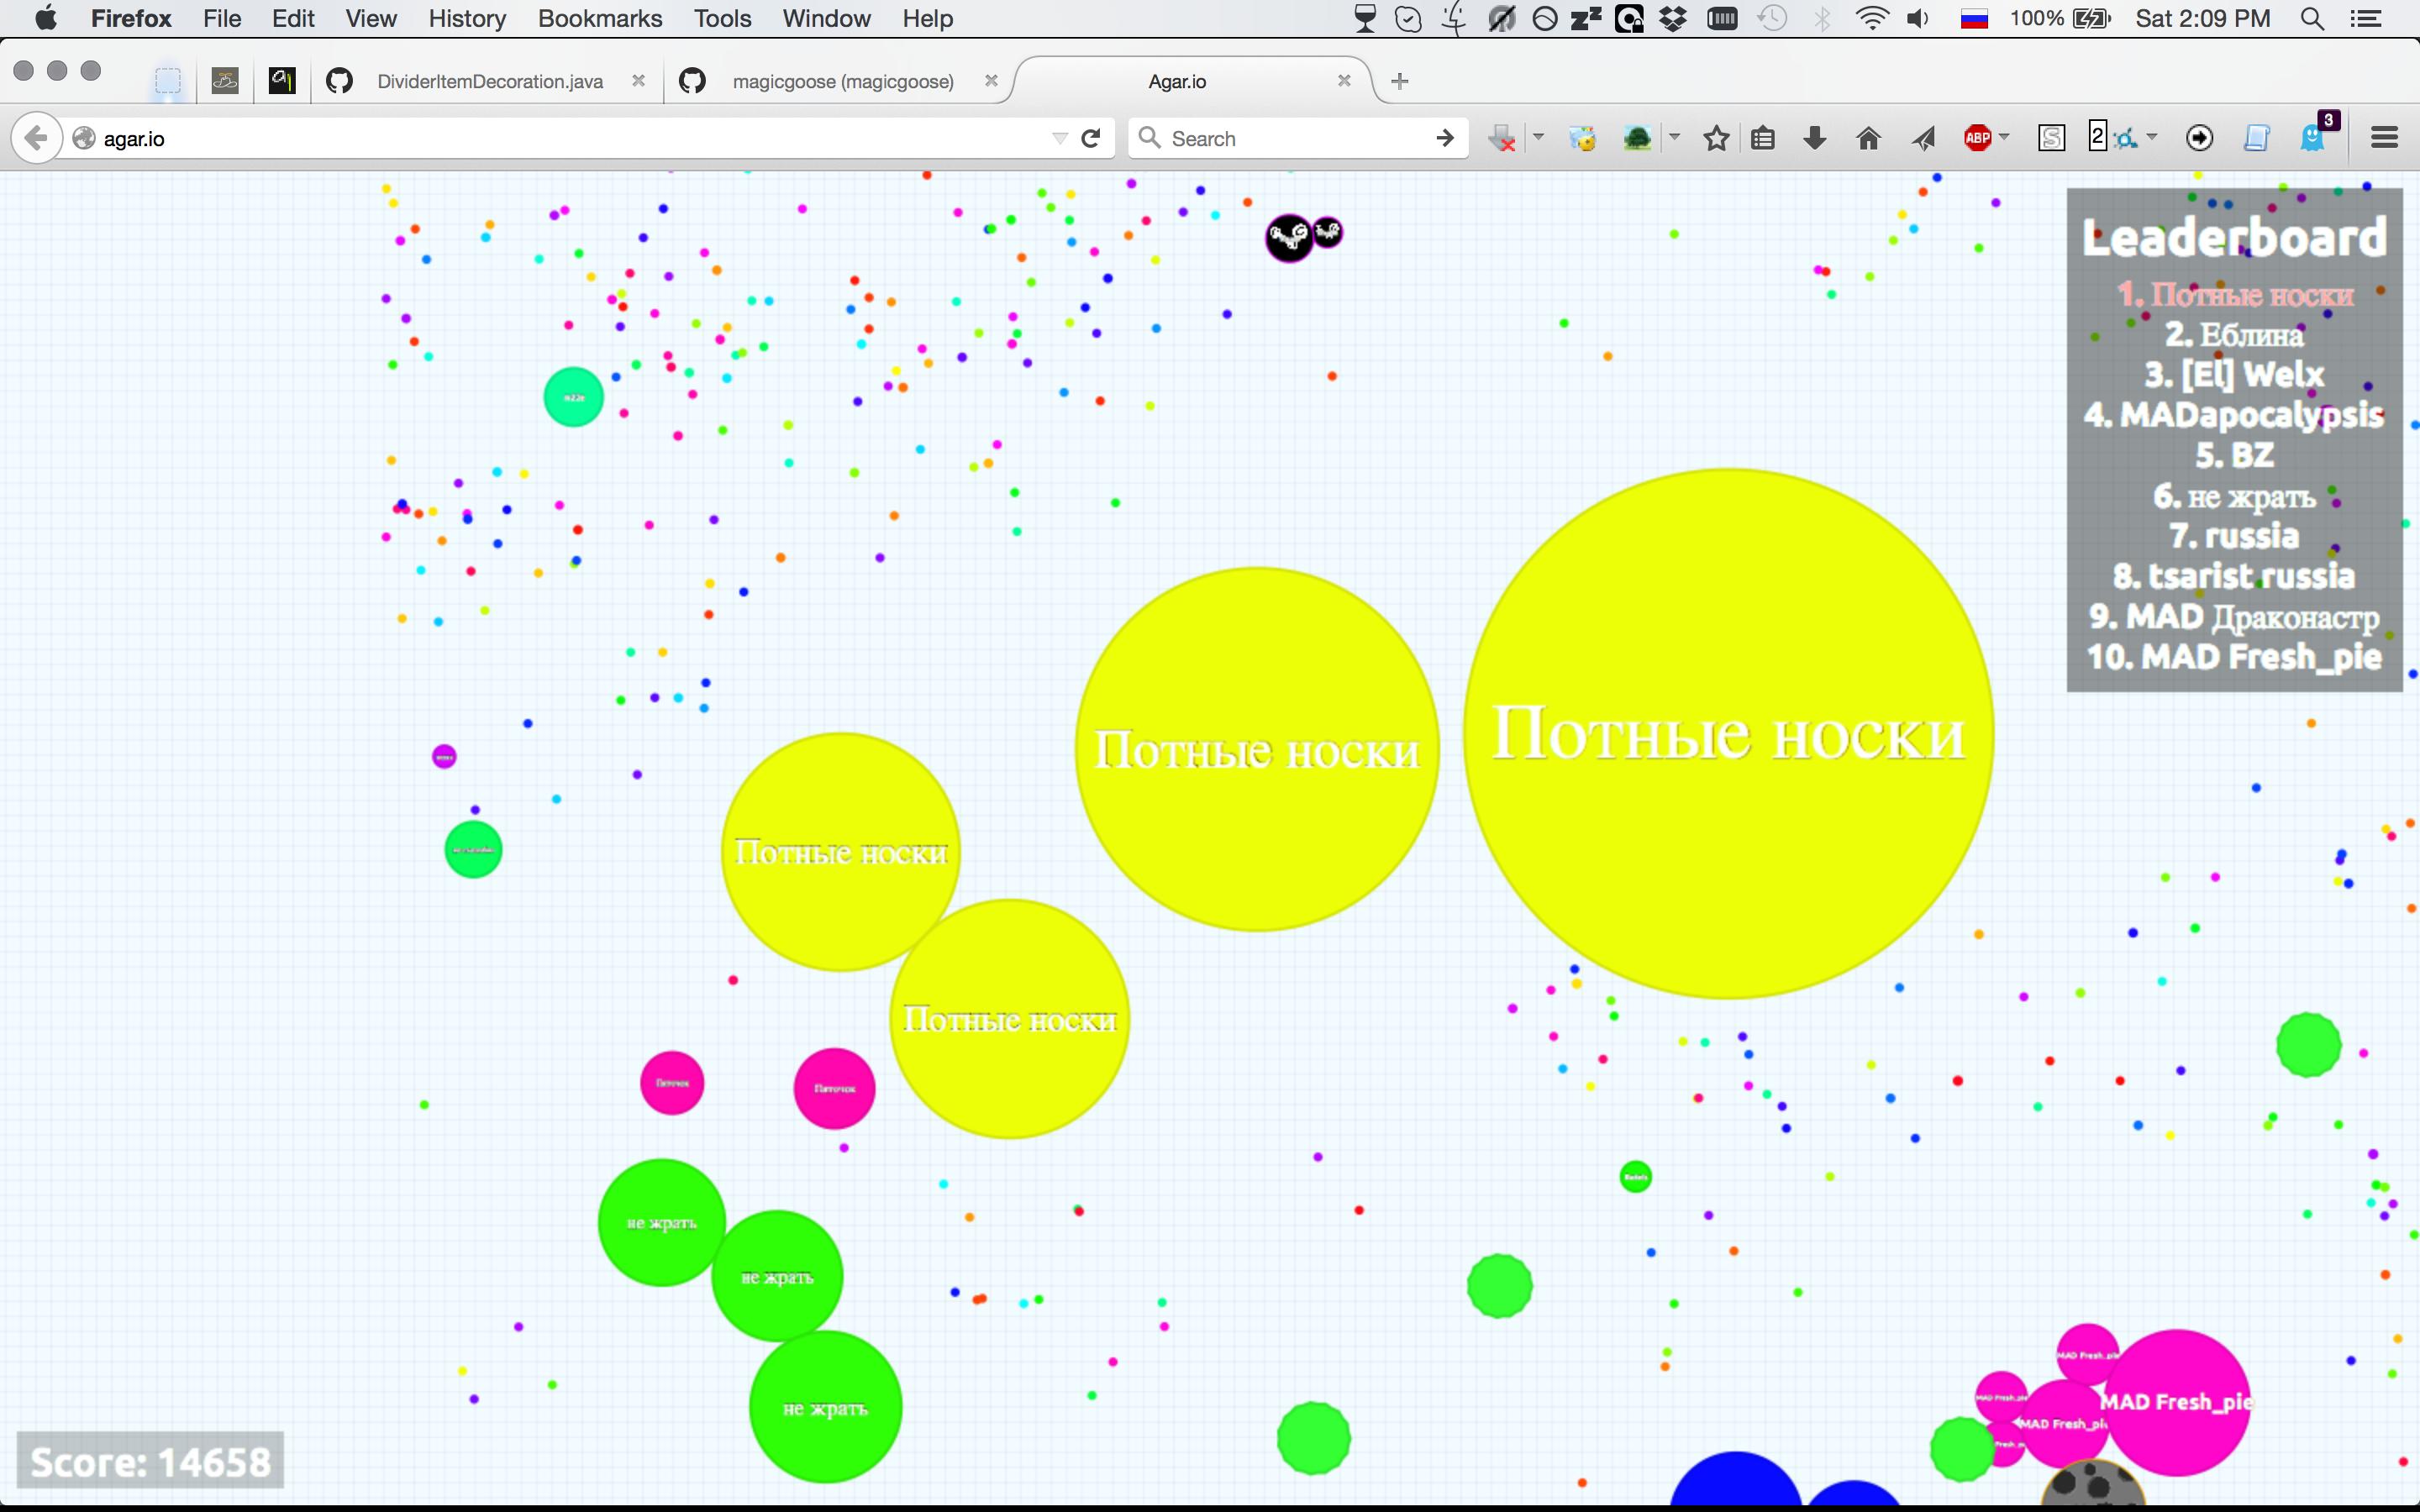The width and height of the screenshot is (2420, 1512).
Task: Click the Time Machine clock icon in menu bar
Action: [x=1773, y=18]
